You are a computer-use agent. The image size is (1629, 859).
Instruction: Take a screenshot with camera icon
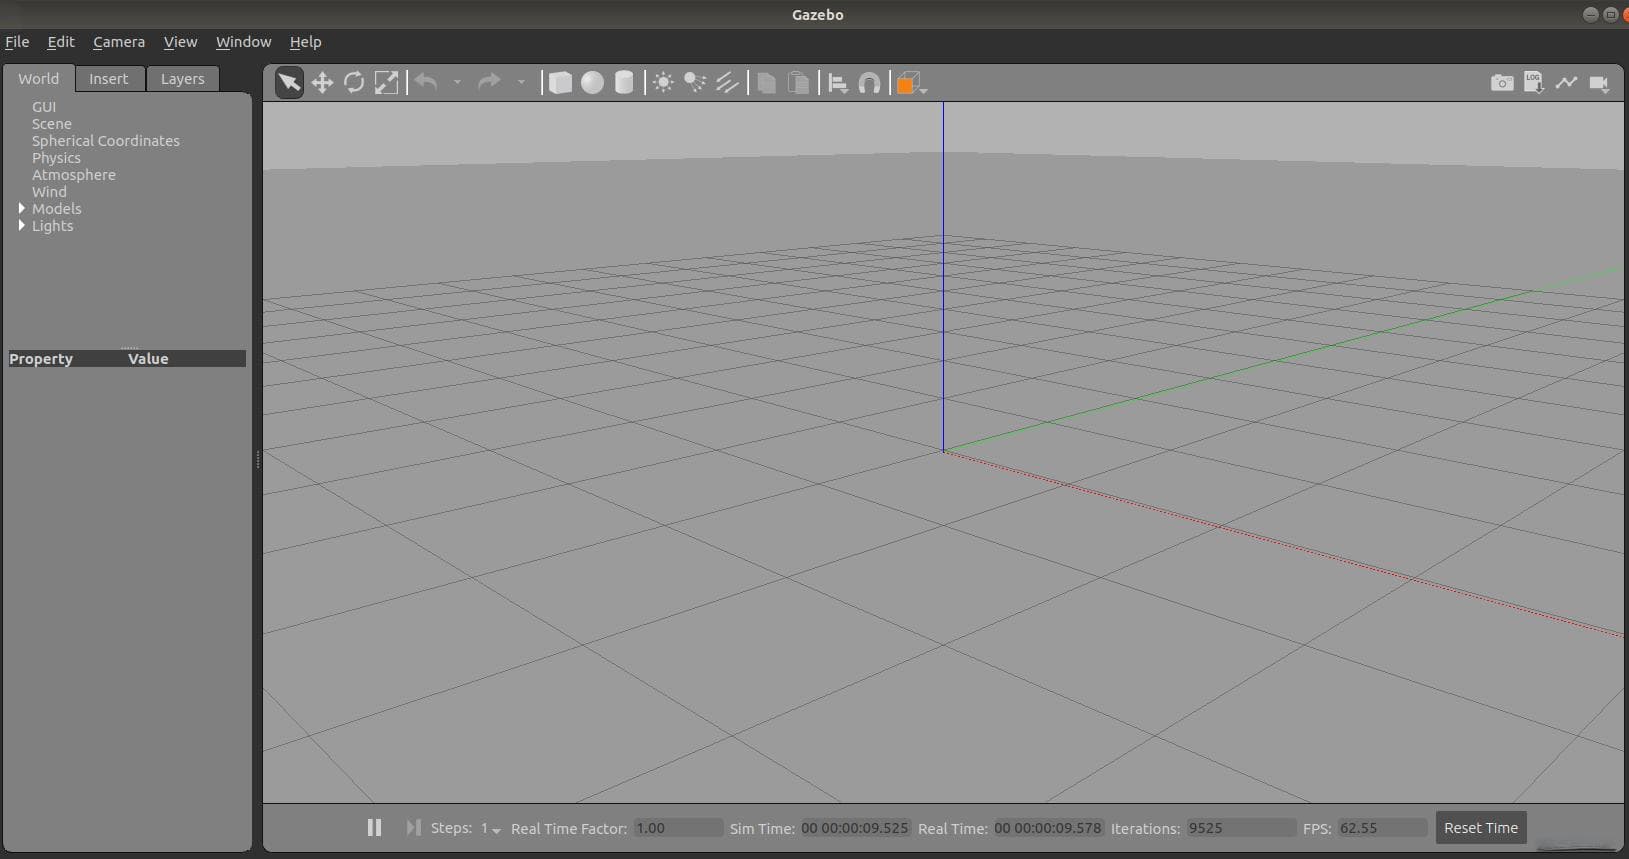pos(1502,83)
